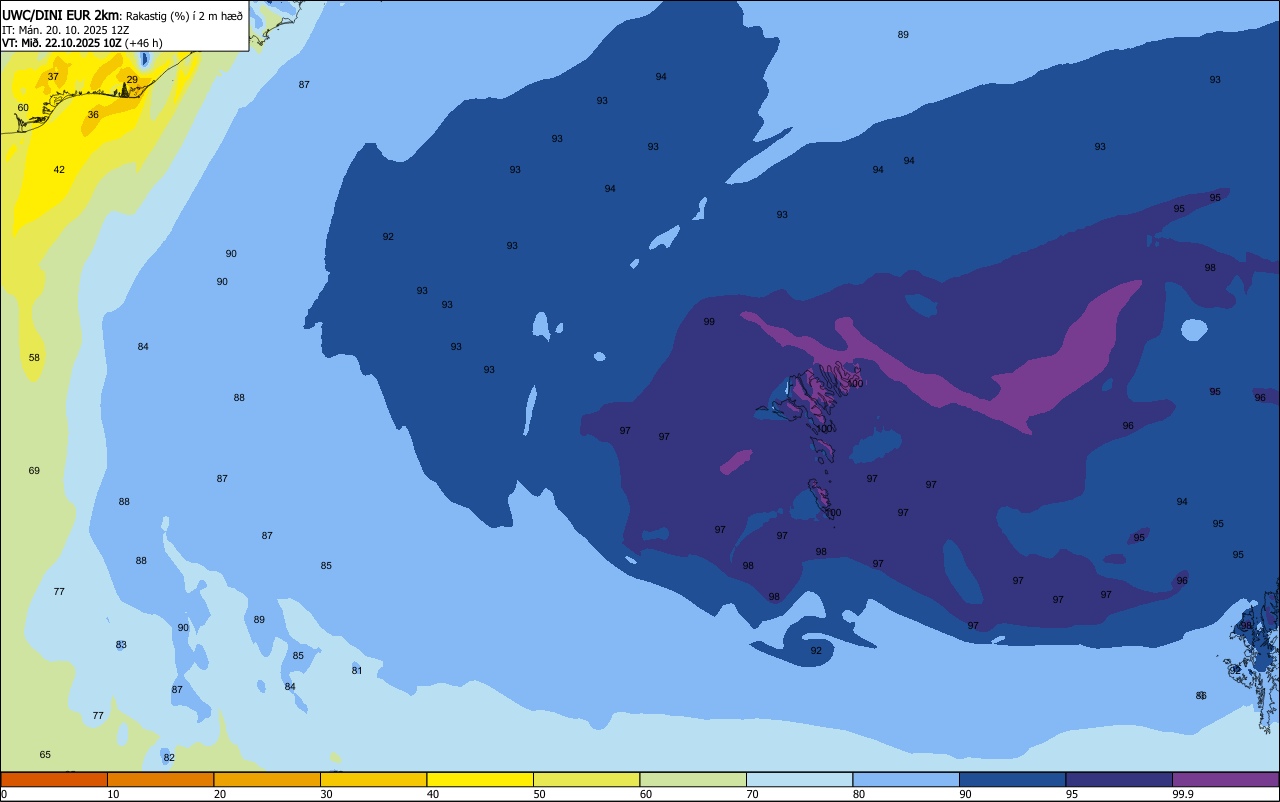
Task: Click the '10' legend tick label
Action: tap(113, 794)
